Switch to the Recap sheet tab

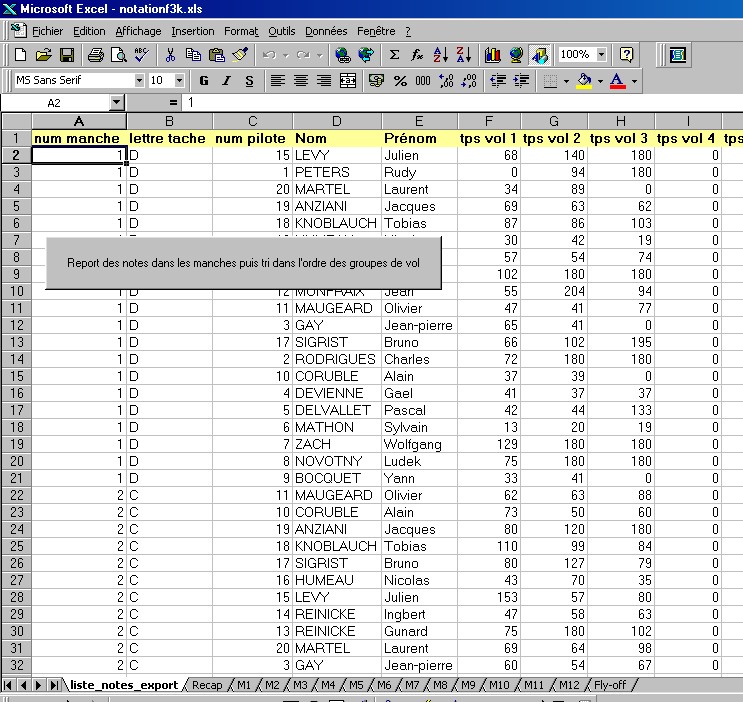[x=207, y=685]
